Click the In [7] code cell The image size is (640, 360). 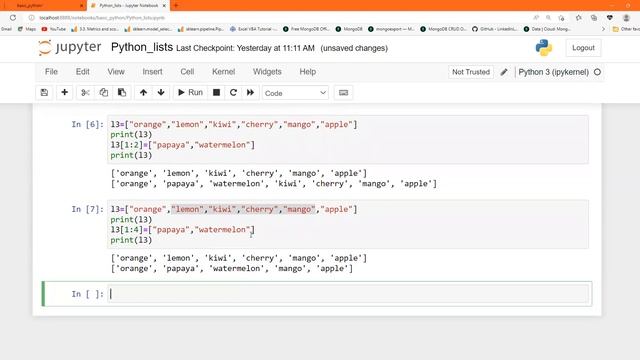348,224
